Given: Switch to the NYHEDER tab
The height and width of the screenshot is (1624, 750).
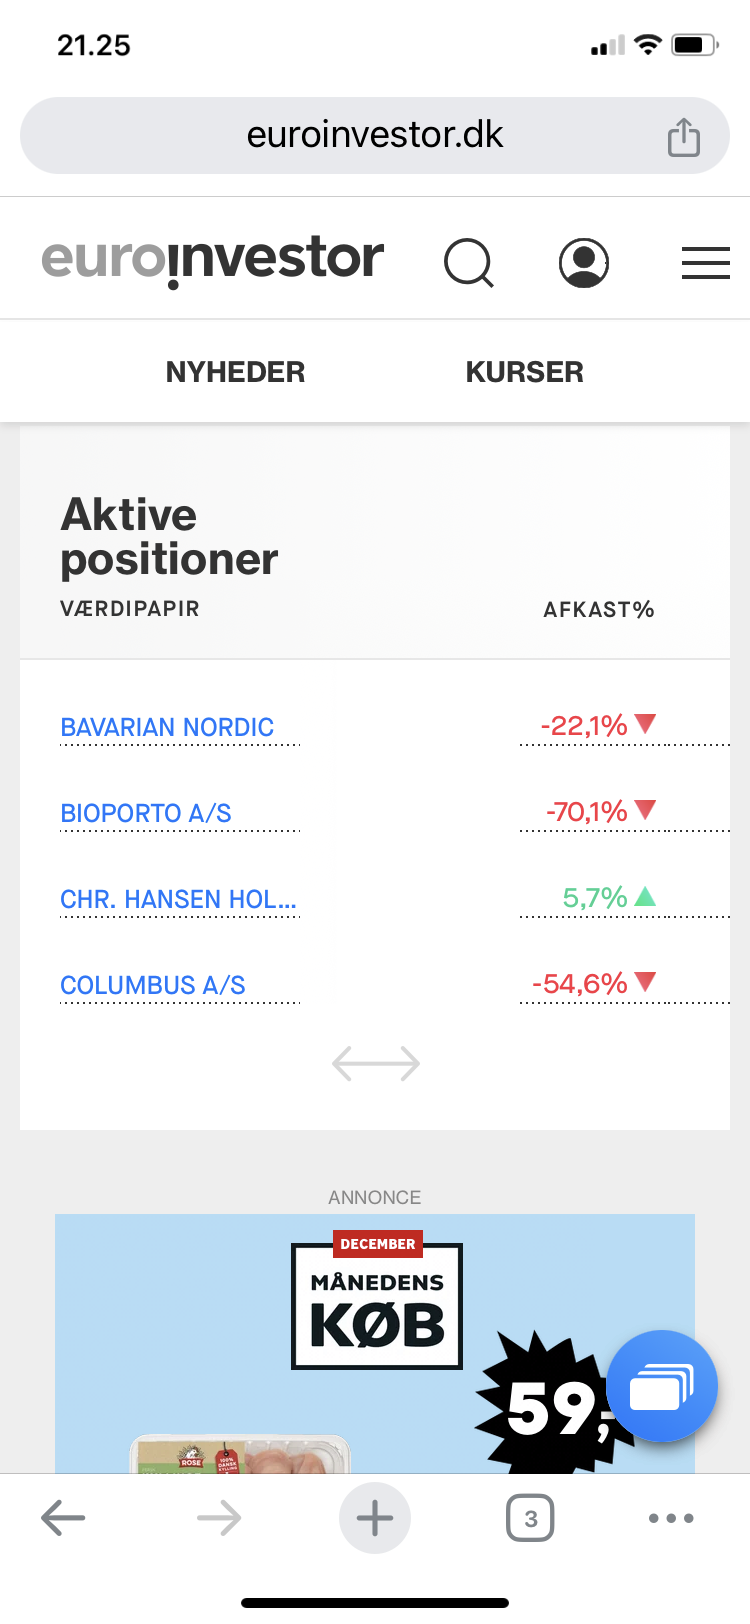Looking at the screenshot, I should click(235, 372).
